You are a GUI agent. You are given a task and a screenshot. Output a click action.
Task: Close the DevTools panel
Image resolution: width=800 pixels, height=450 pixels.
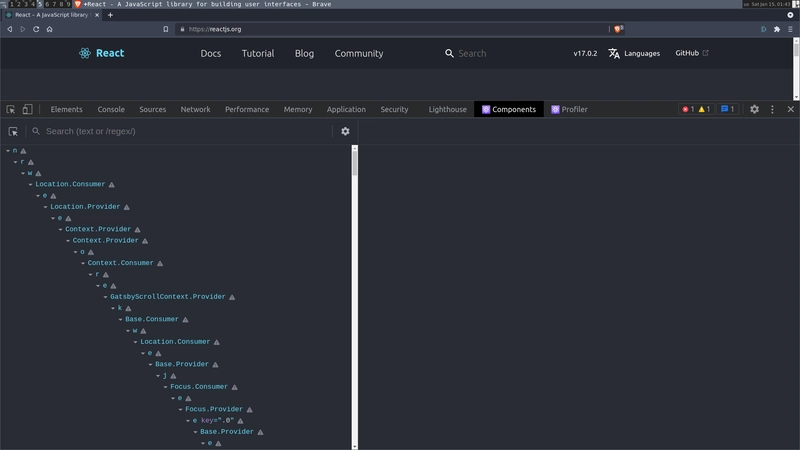point(790,109)
